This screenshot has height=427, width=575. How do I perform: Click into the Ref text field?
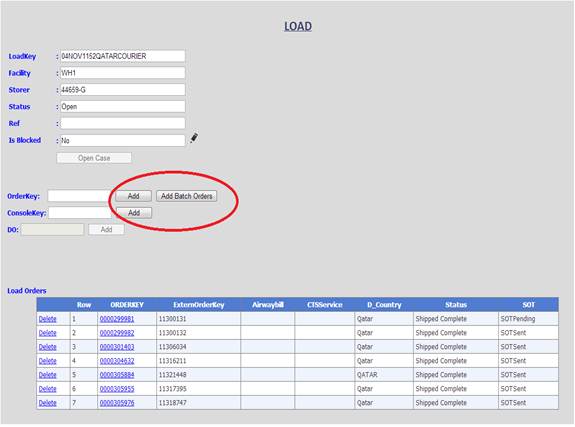coord(122,123)
